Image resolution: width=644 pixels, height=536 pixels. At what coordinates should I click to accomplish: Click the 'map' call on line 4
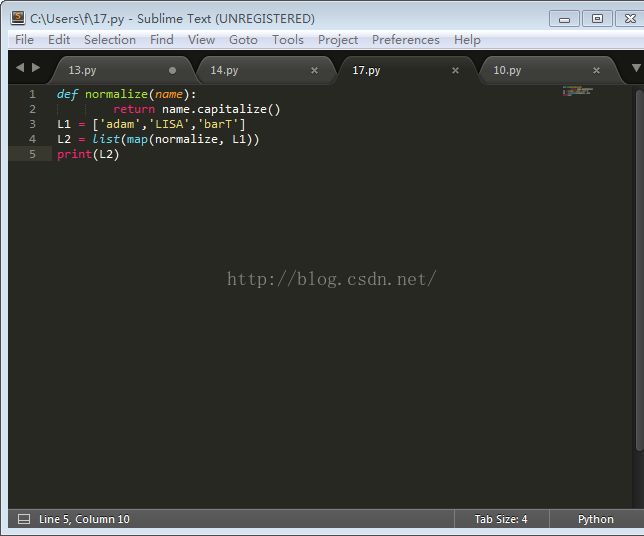[137, 139]
